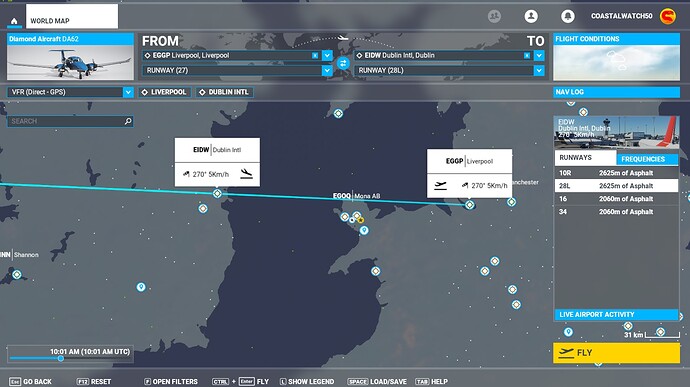Screen dimensions: 690x387
Task: Click the time of day slider handle
Action: [61, 358]
